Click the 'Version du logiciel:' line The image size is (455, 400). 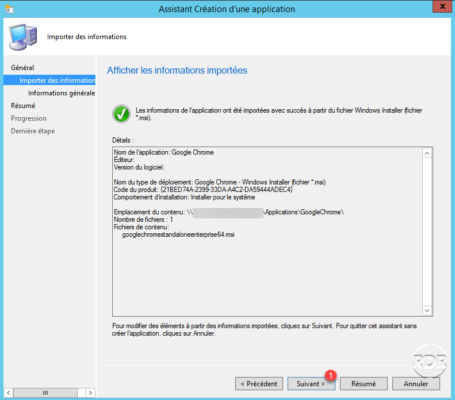point(139,167)
